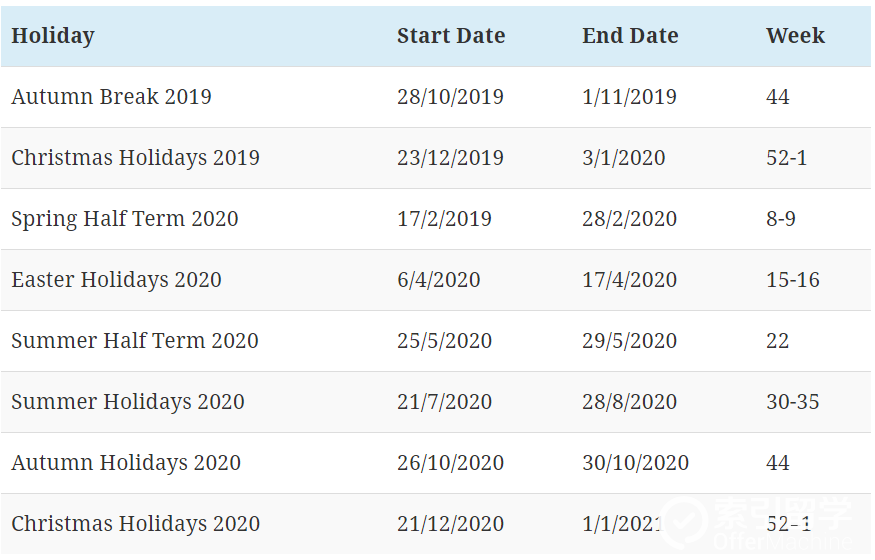Click the end date 17/4/2020
Screen dimensions: 875x560
629,279
